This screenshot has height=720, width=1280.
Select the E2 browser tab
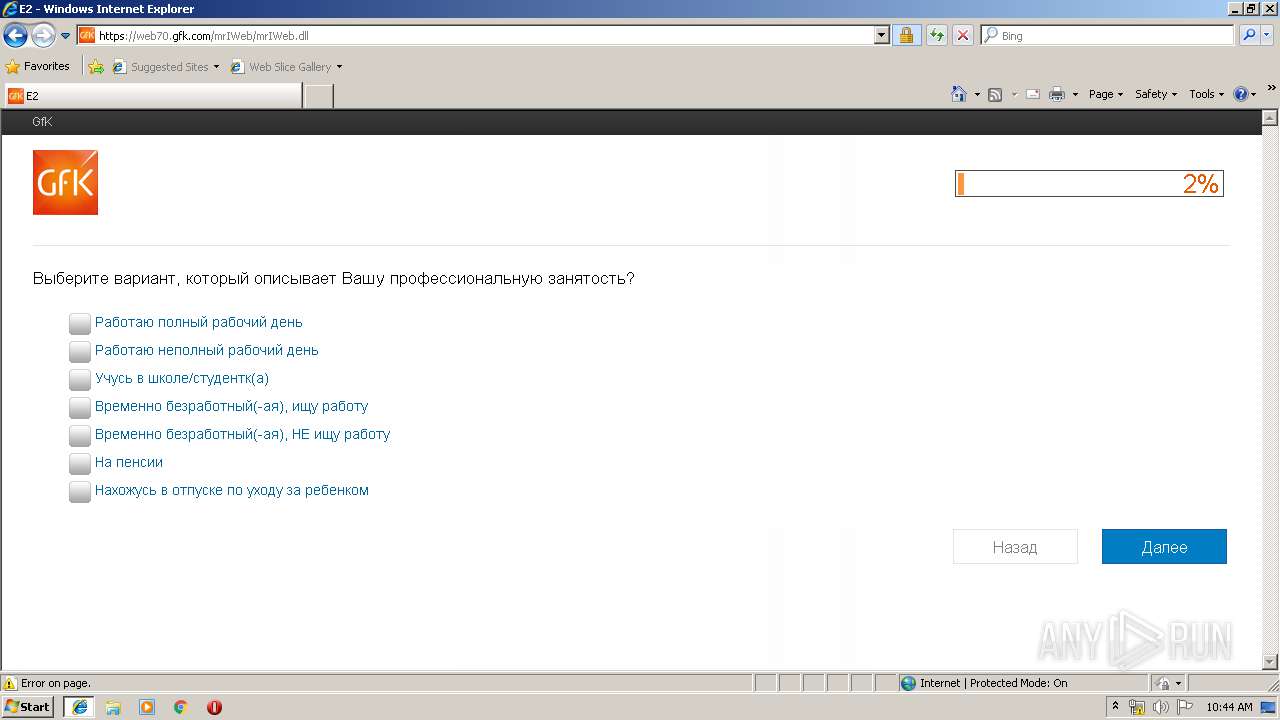[x=152, y=95]
